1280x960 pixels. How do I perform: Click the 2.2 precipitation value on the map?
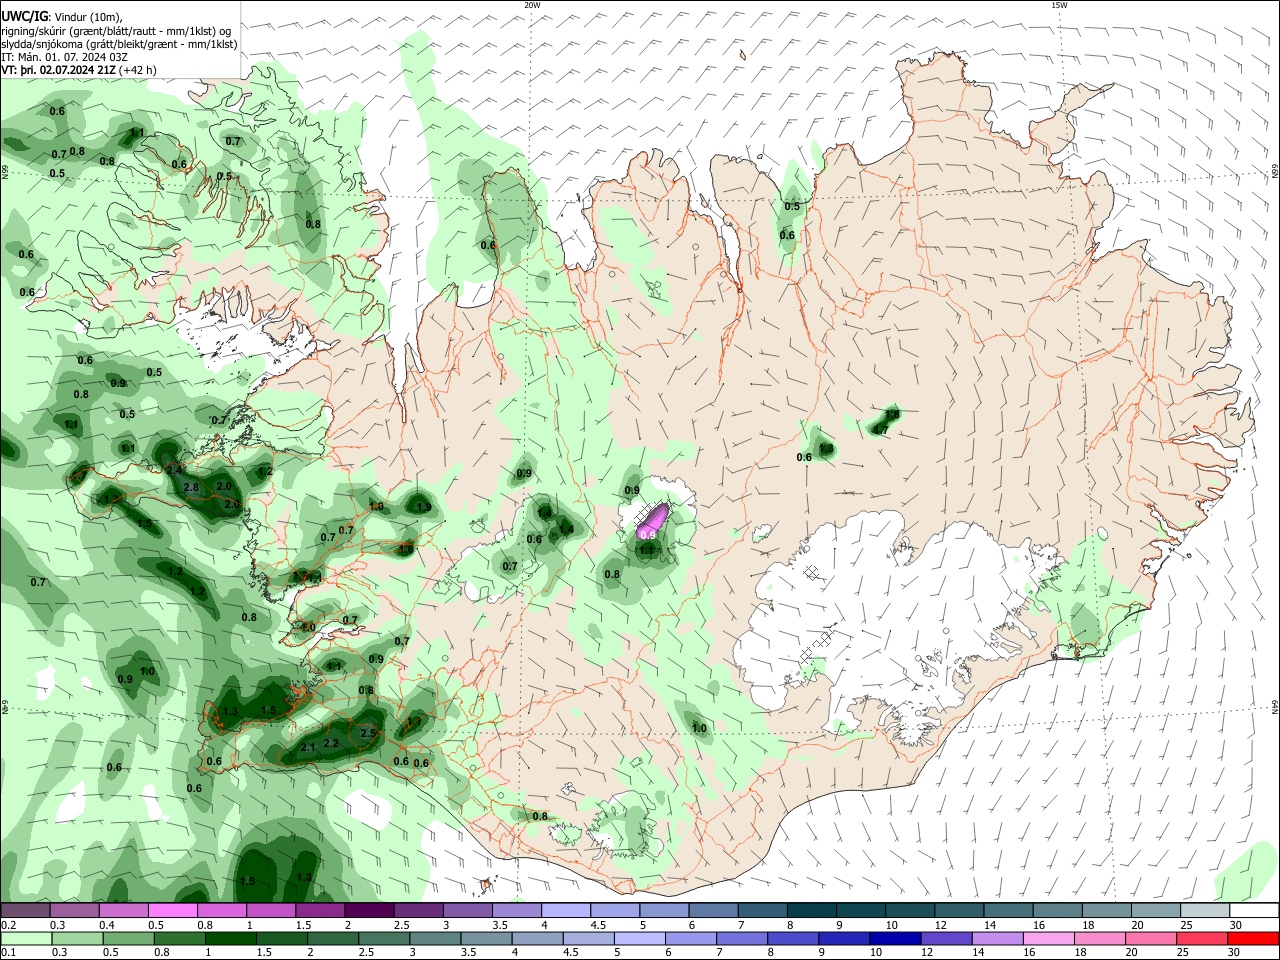(332, 743)
